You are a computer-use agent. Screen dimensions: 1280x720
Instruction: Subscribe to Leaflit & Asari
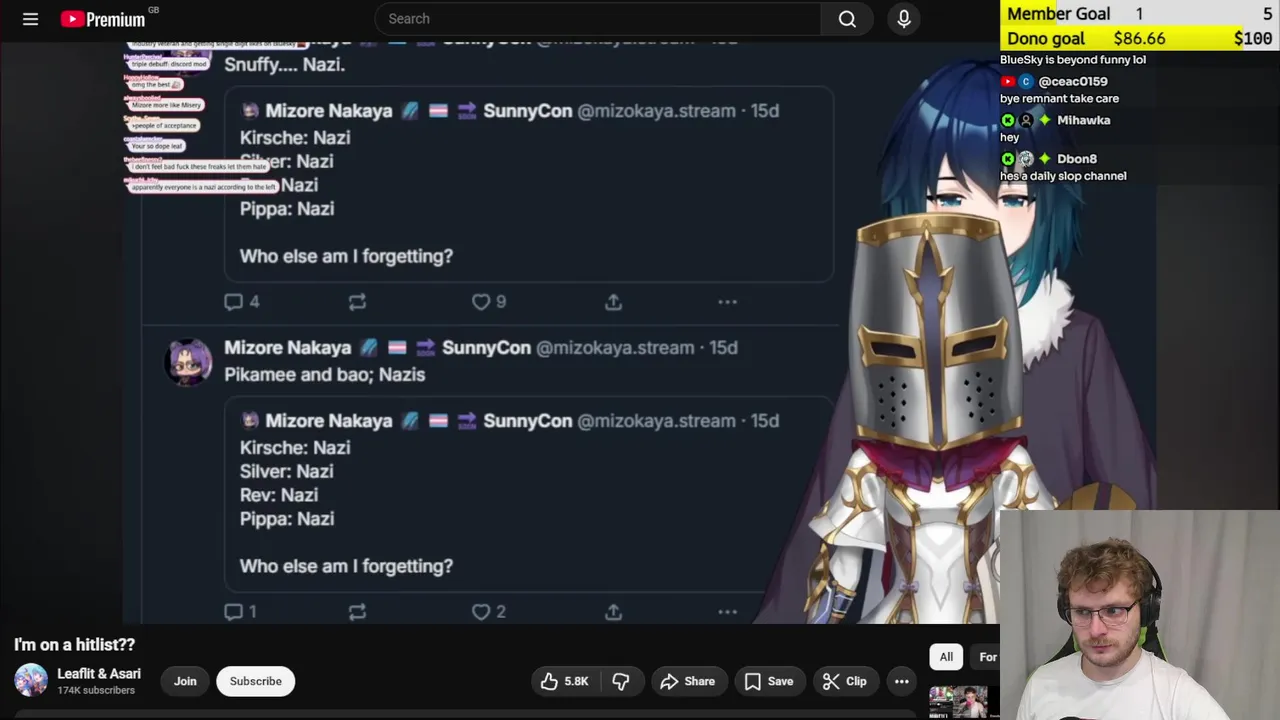pyautogui.click(x=256, y=681)
